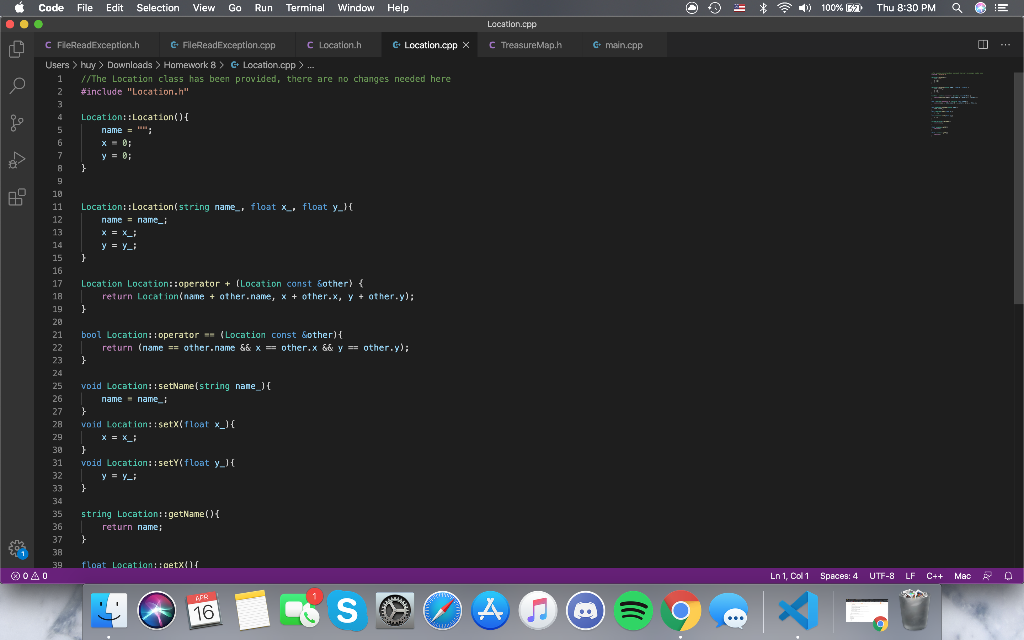Click the feedback icon in status bar
The width and height of the screenshot is (1024, 640).
click(987, 576)
